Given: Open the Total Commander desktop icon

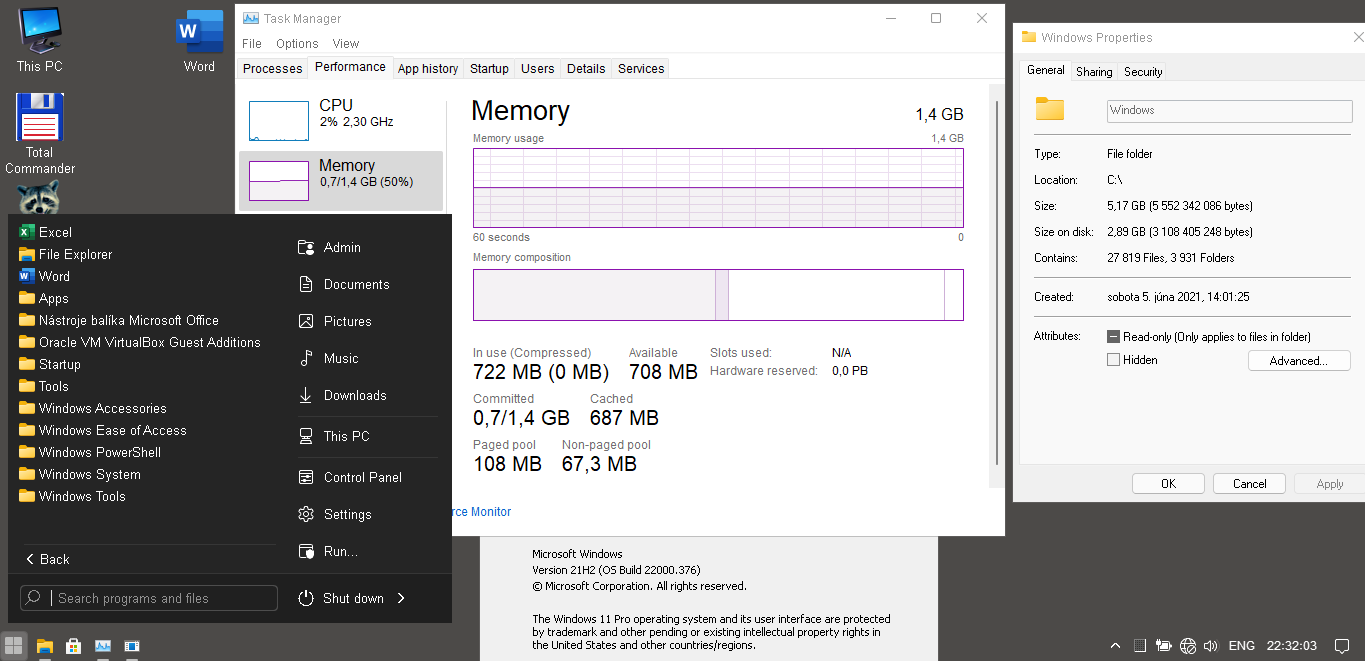Looking at the screenshot, I should tap(40, 134).
